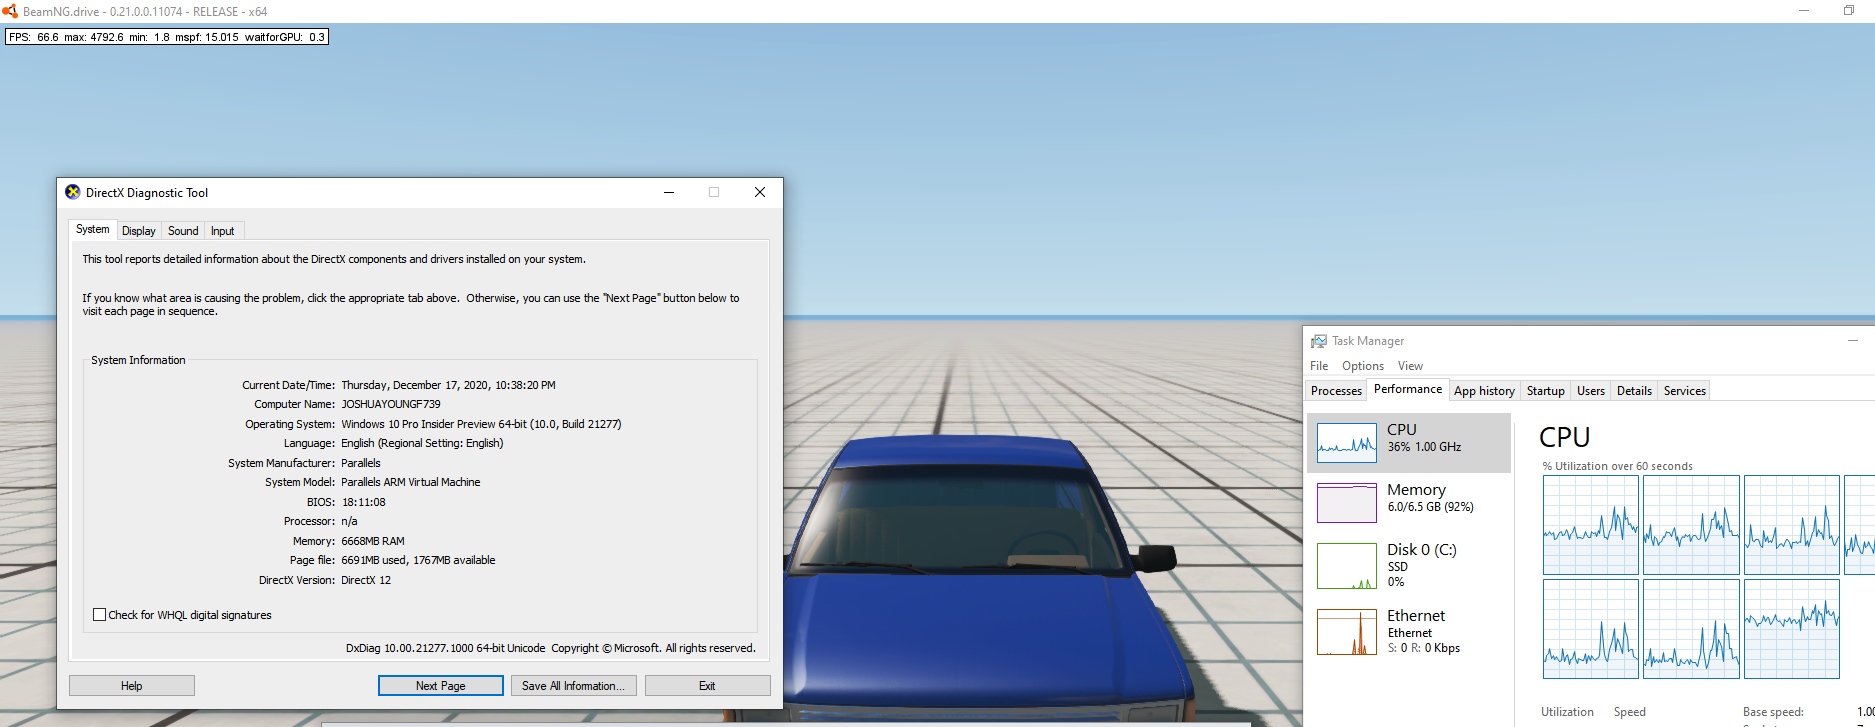Minimize the BeamNG.drive window
Viewport: 1875px width, 727px height.
1804,11
